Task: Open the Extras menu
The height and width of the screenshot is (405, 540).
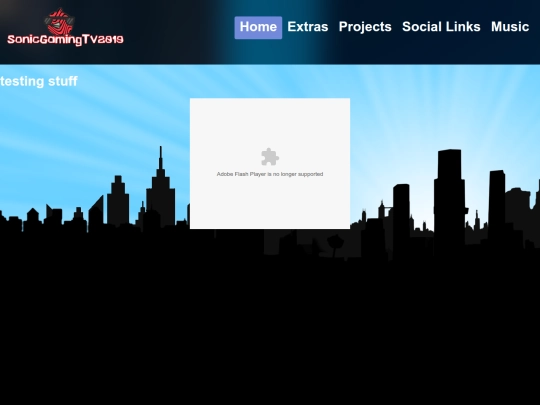Action: pyautogui.click(x=308, y=27)
